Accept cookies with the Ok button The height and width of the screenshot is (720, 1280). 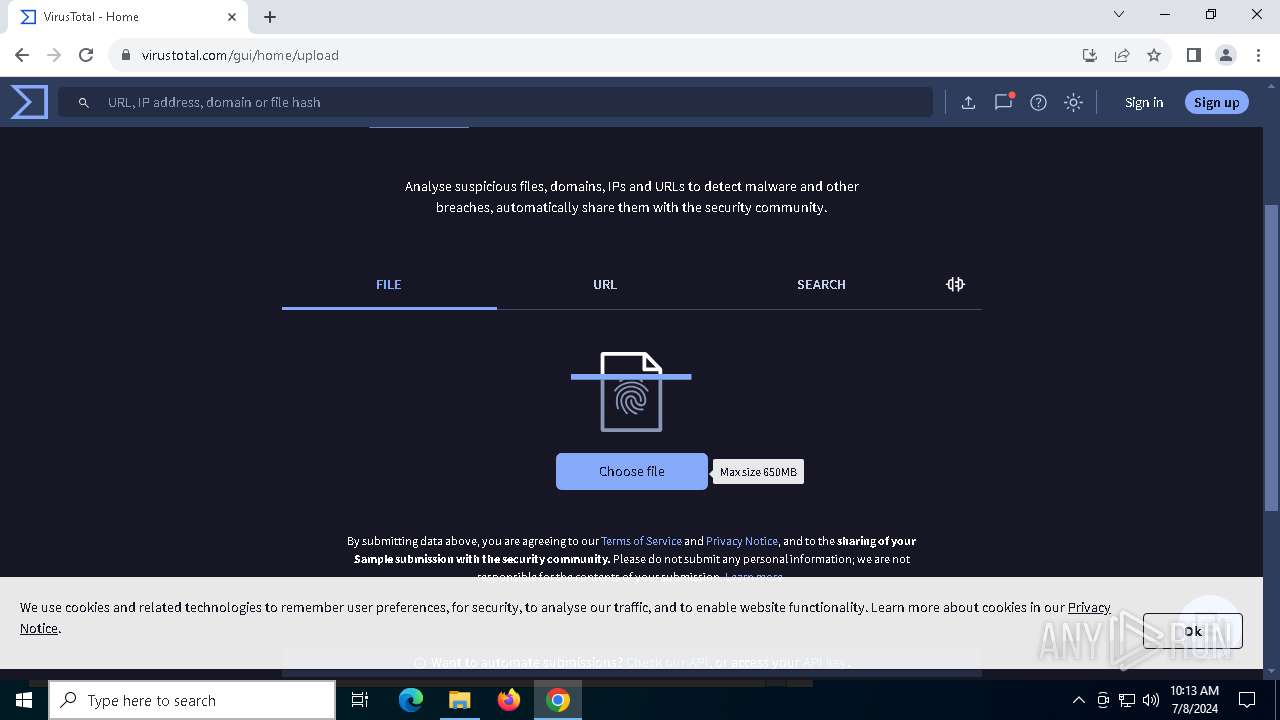pos(1193,631)
